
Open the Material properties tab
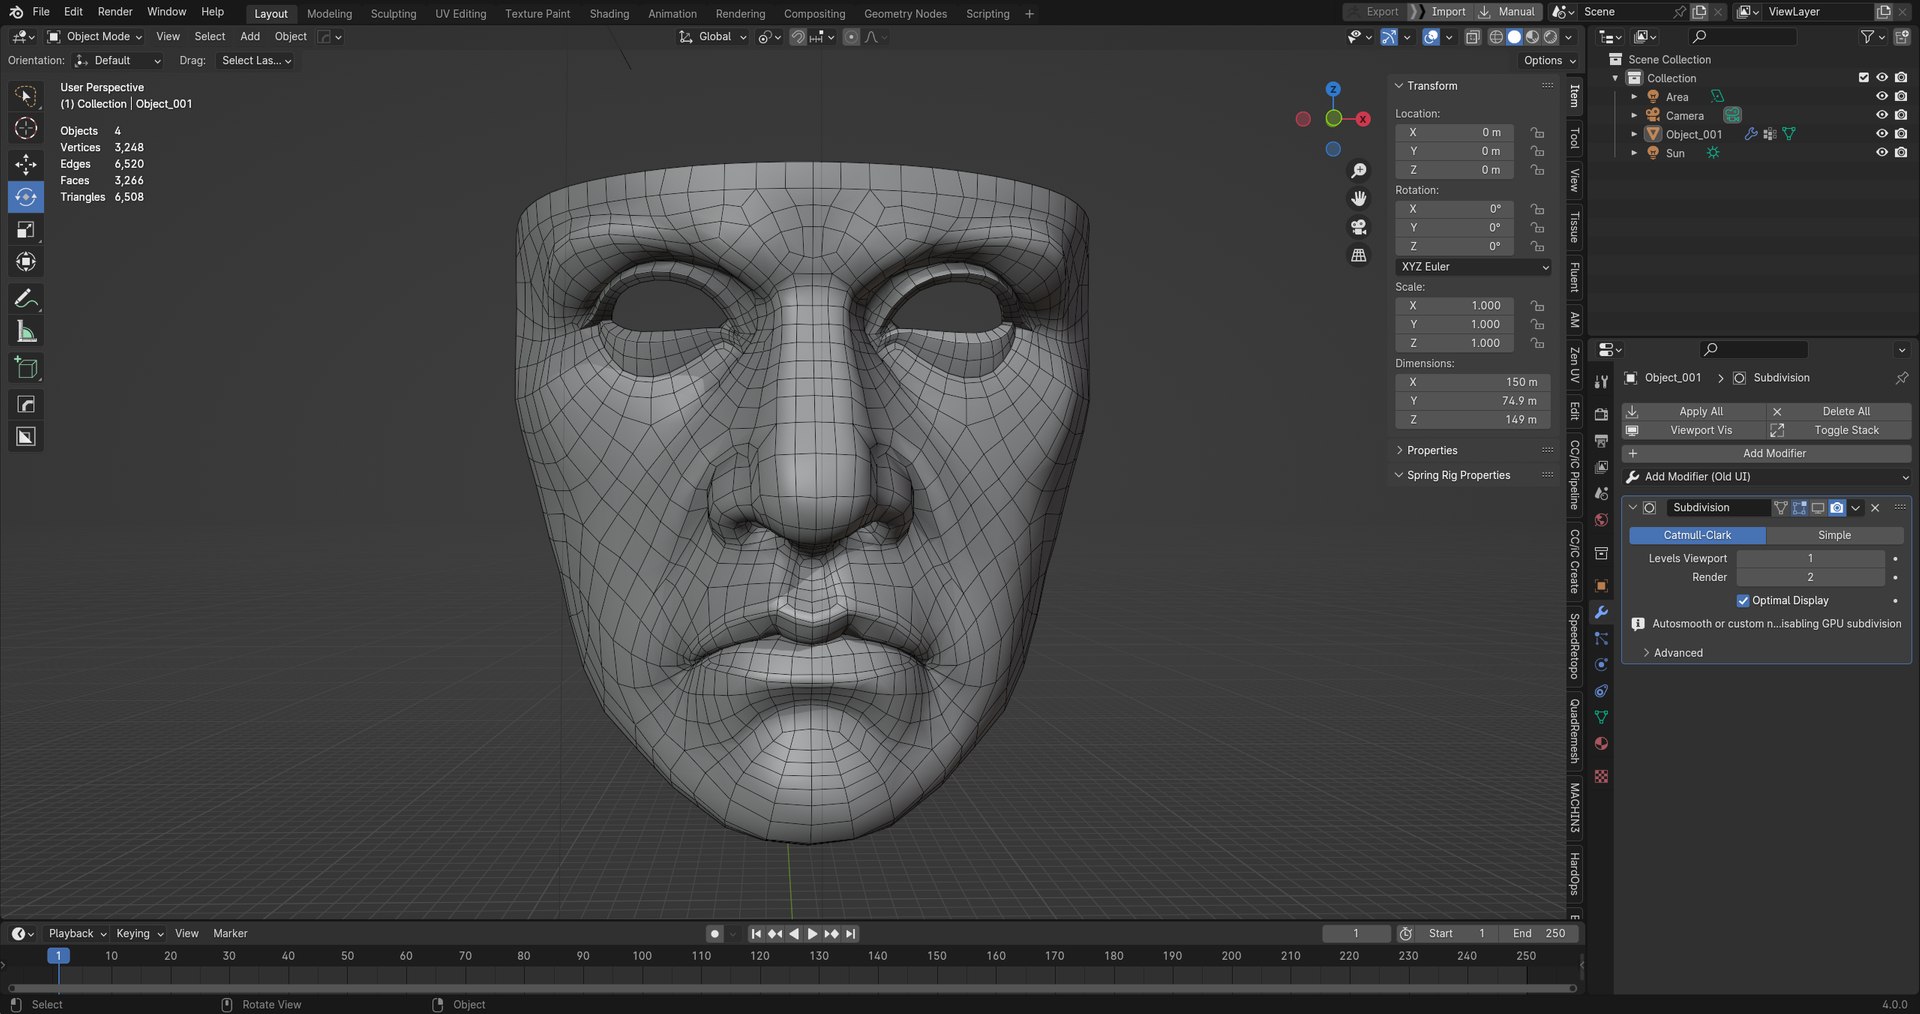(1601, 743)
